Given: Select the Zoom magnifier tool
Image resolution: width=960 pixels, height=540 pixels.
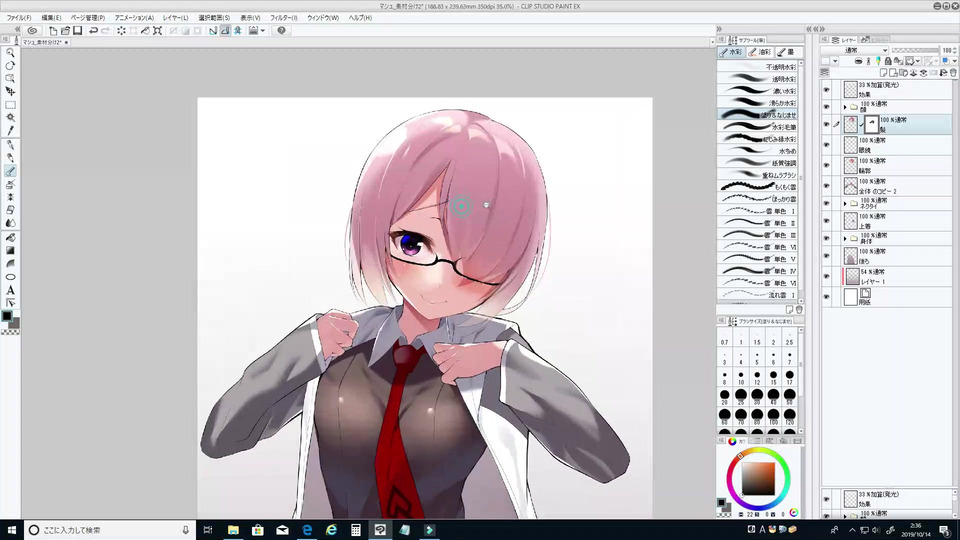Looking at the screenshot, I should coord(10,53).
